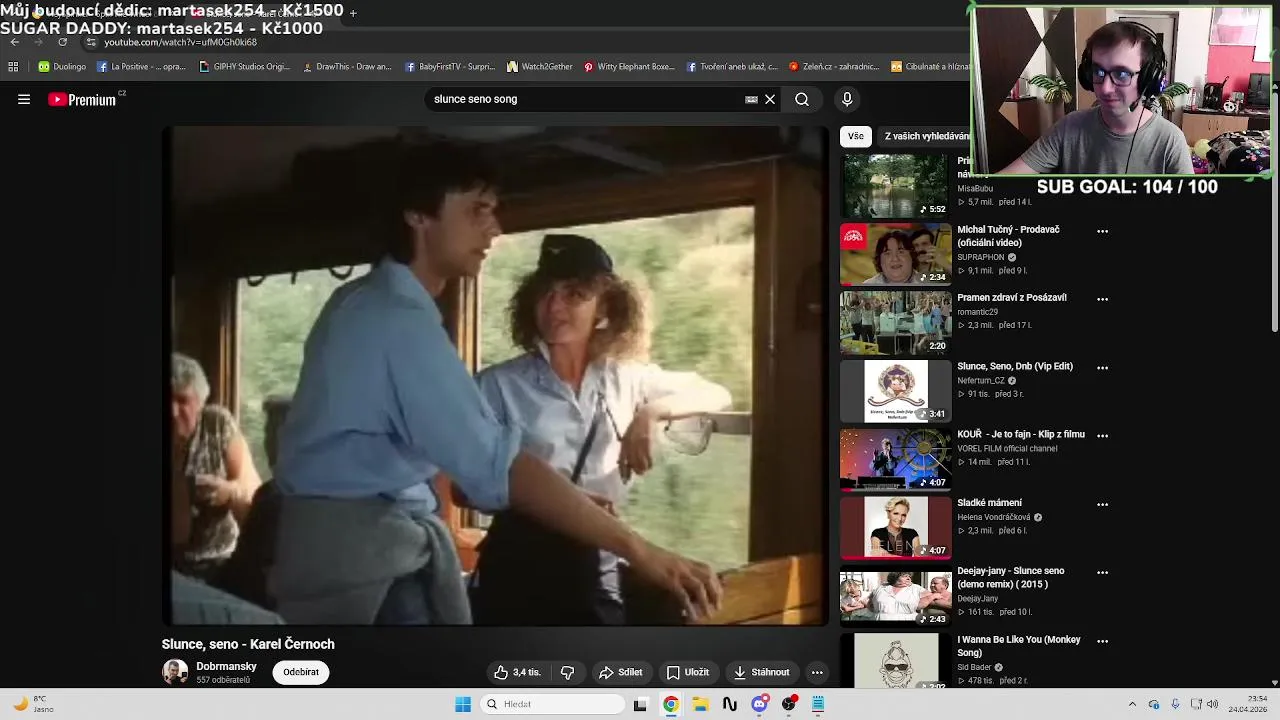Click Helena Vondráčková channel name
This screenshot has width=1280, height=720.
pyautogui.click(x=993, y=517)
